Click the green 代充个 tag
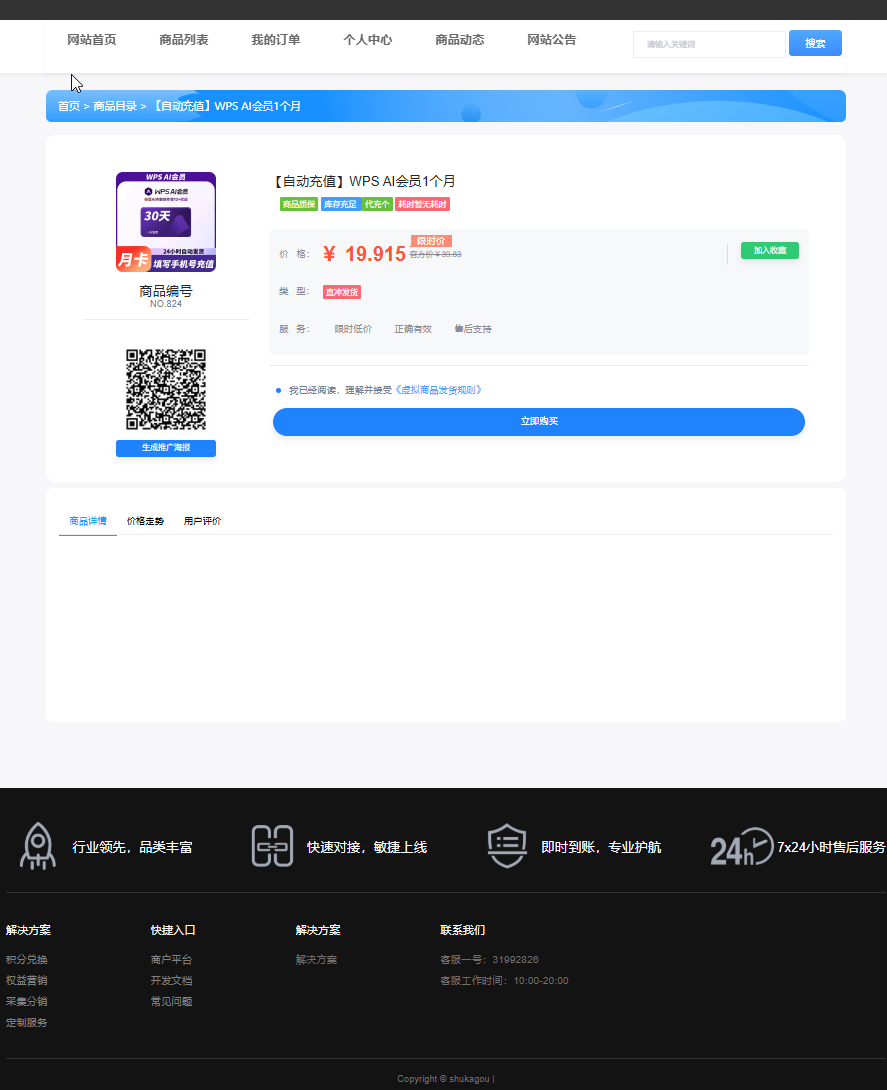The width and height of the screenshot is (887, 1090). (x=377, y=204)
